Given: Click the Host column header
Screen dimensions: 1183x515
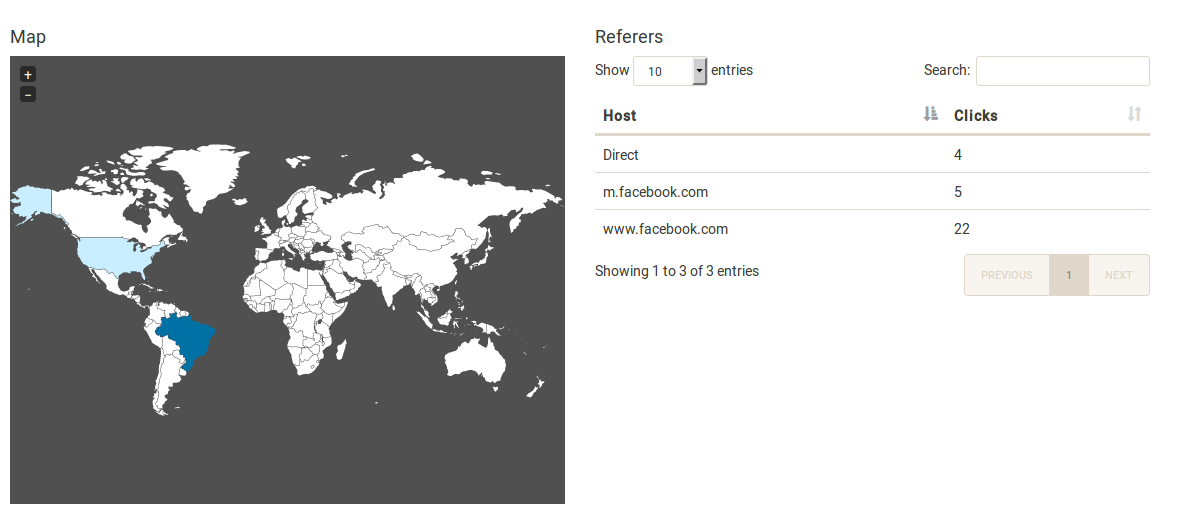Looking at the screenshot, I should pos(620,115).
